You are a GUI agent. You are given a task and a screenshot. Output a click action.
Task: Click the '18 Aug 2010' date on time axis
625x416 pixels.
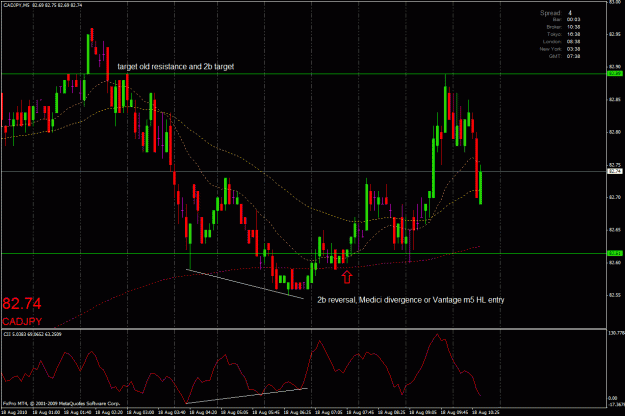[x=14, y=412]
